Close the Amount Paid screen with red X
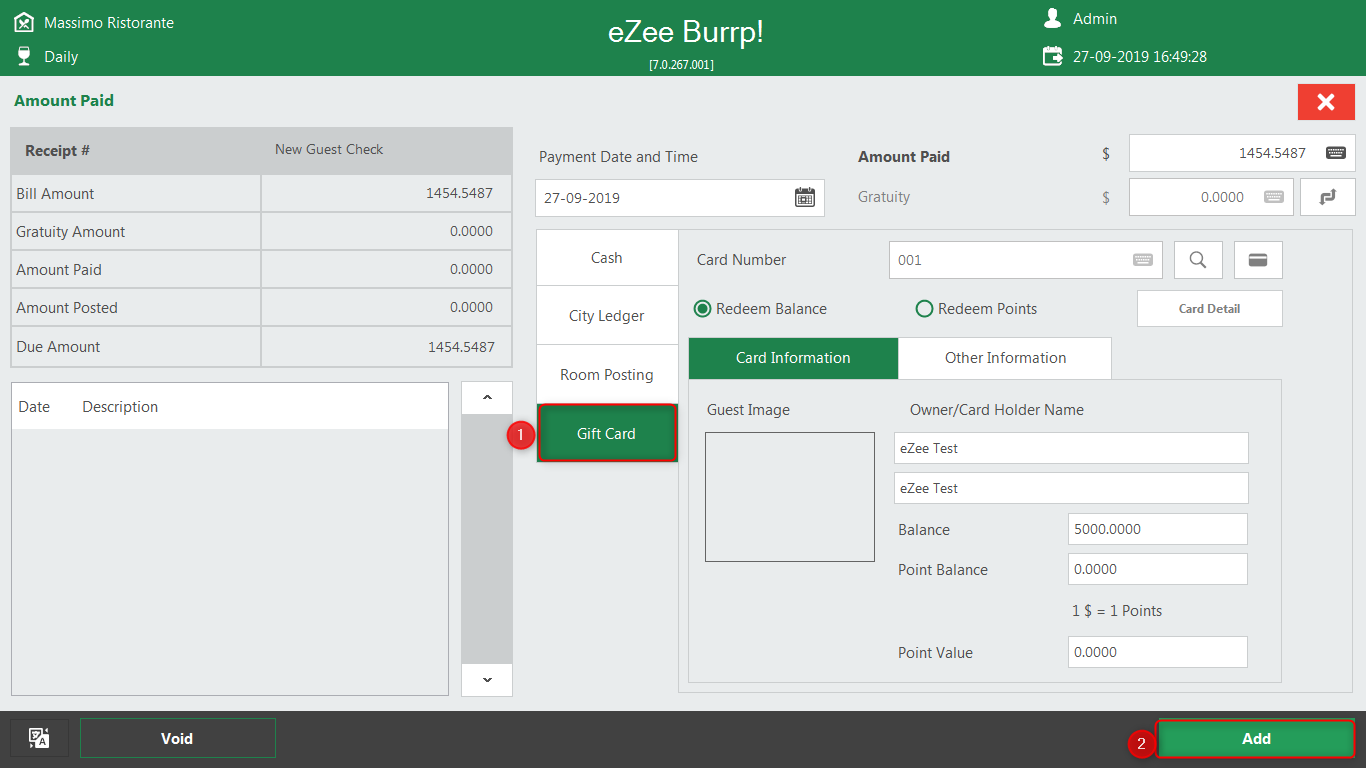This screenshot has width=1366, height=768. (x=1326, y=102)
